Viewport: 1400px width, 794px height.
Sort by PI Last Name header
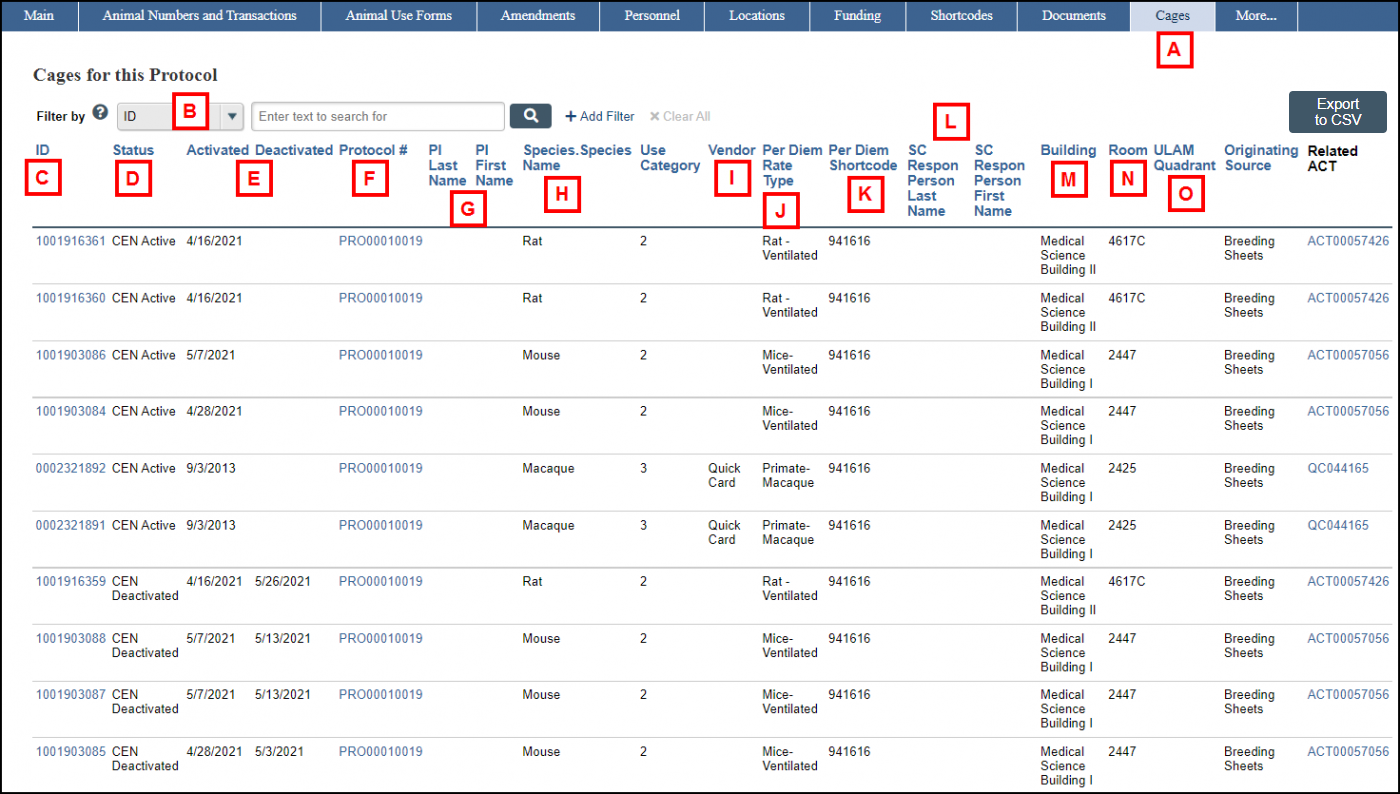coord(447,165)
